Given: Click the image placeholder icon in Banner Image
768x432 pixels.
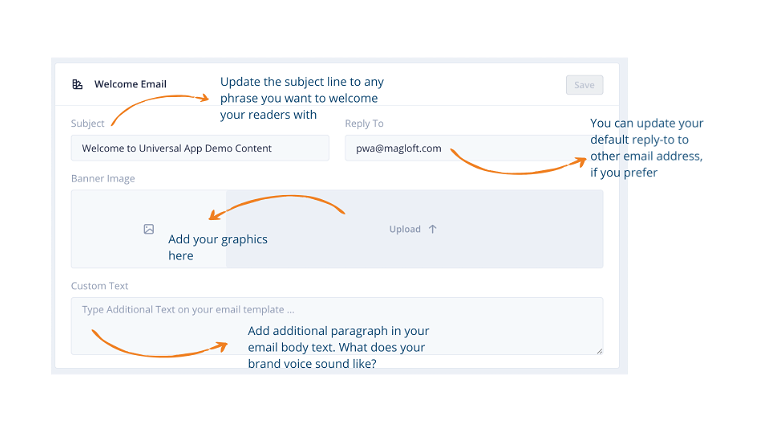Looking at the screenshot, I should 149,229.
